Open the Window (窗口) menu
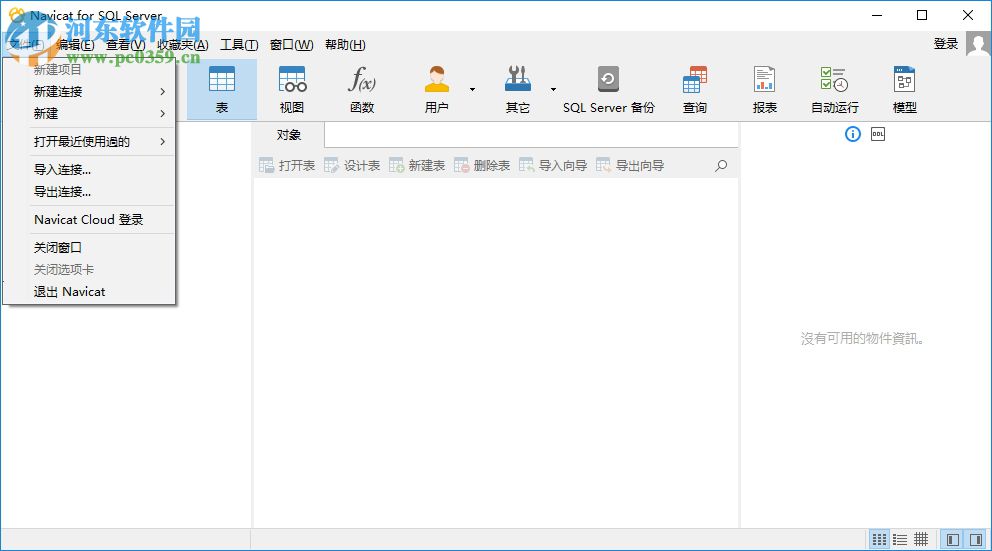Image resolution: width=992 pixels, height=551 pixels. click(x=291, y=45)
